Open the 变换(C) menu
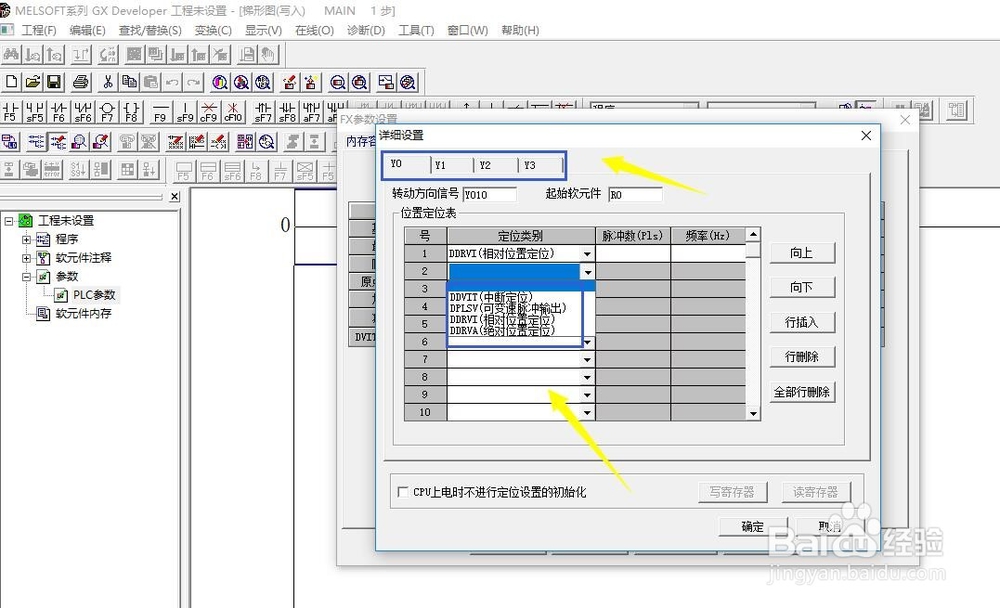 click(x=213, y=30)
